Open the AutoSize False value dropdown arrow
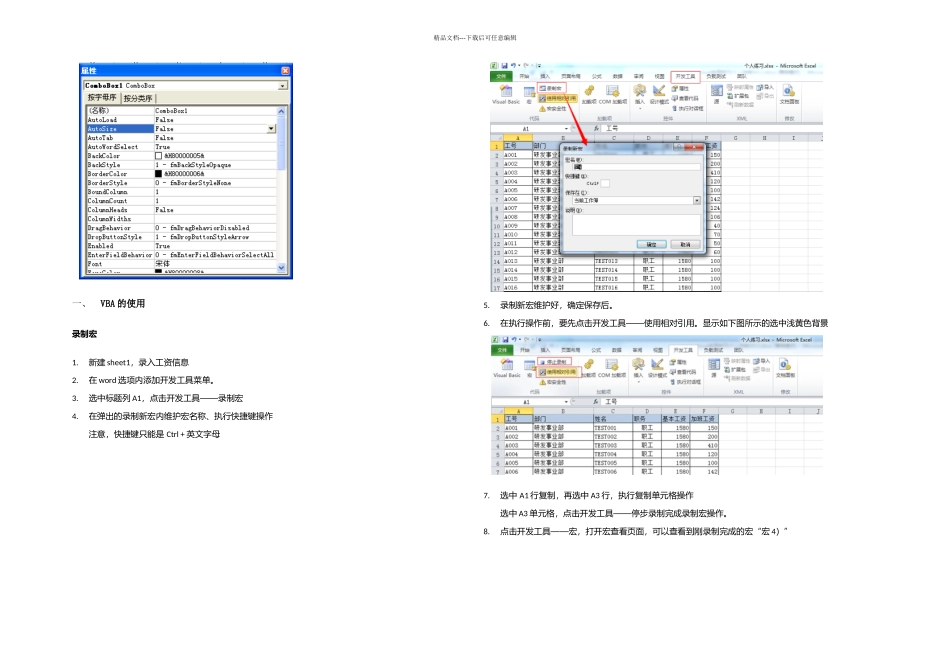Viewport: 950px width, 672px height. [x=271, y=128]
